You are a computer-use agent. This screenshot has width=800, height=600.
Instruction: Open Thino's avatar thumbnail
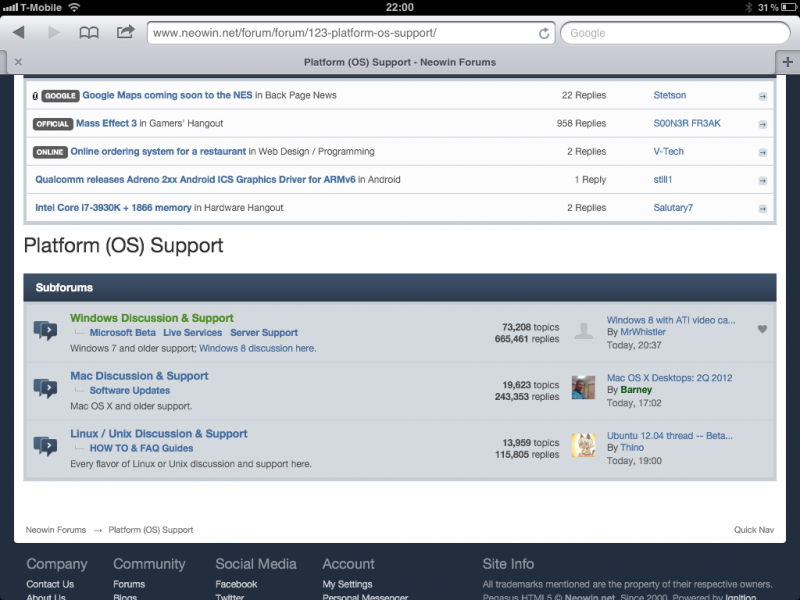click(584, 445)
